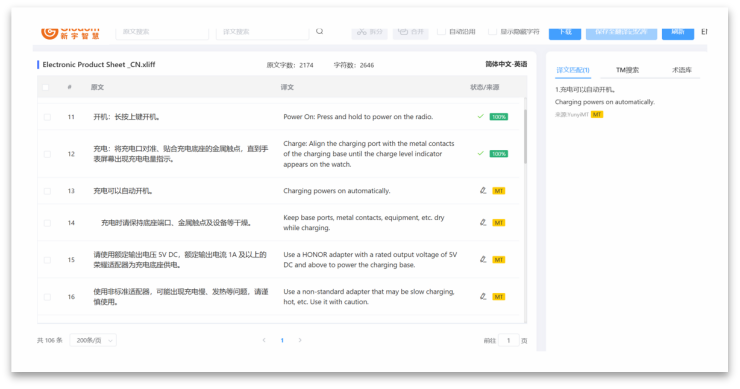Click source text 开机：长按上键开机。
Image resolution: width=740 pixels, height=389 pixels.
(126, 117)
